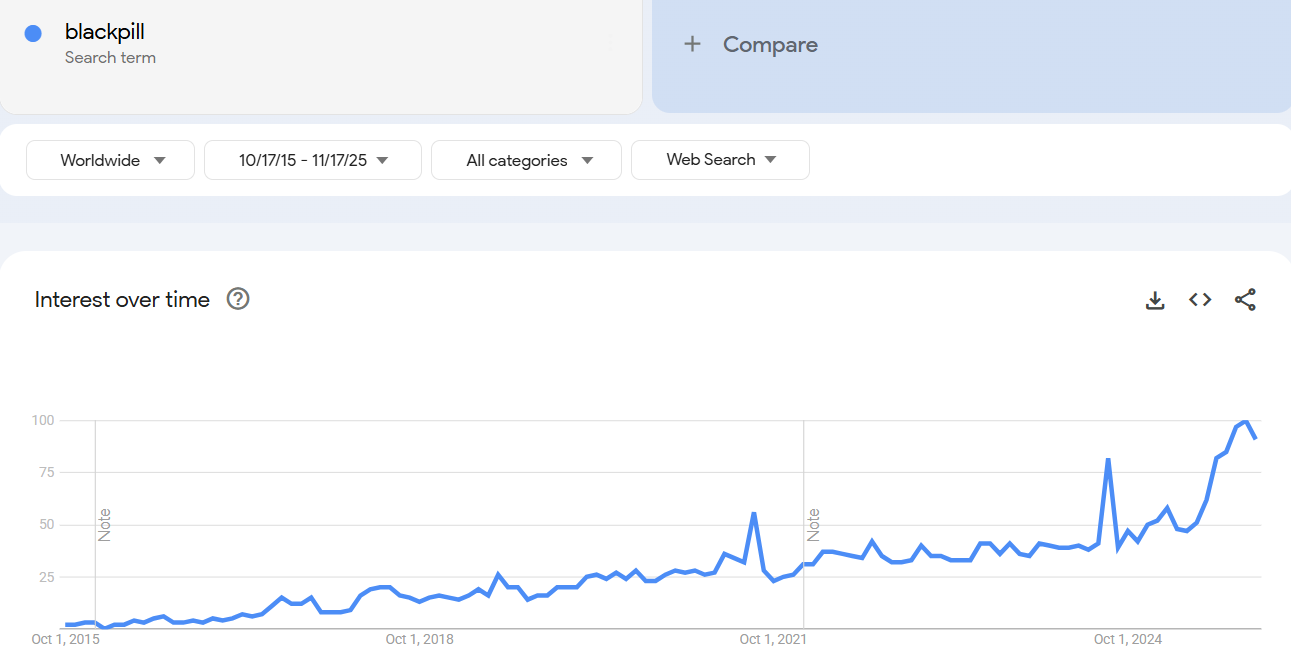Click the blue dot beside blackpill

[x=33, y=33]
